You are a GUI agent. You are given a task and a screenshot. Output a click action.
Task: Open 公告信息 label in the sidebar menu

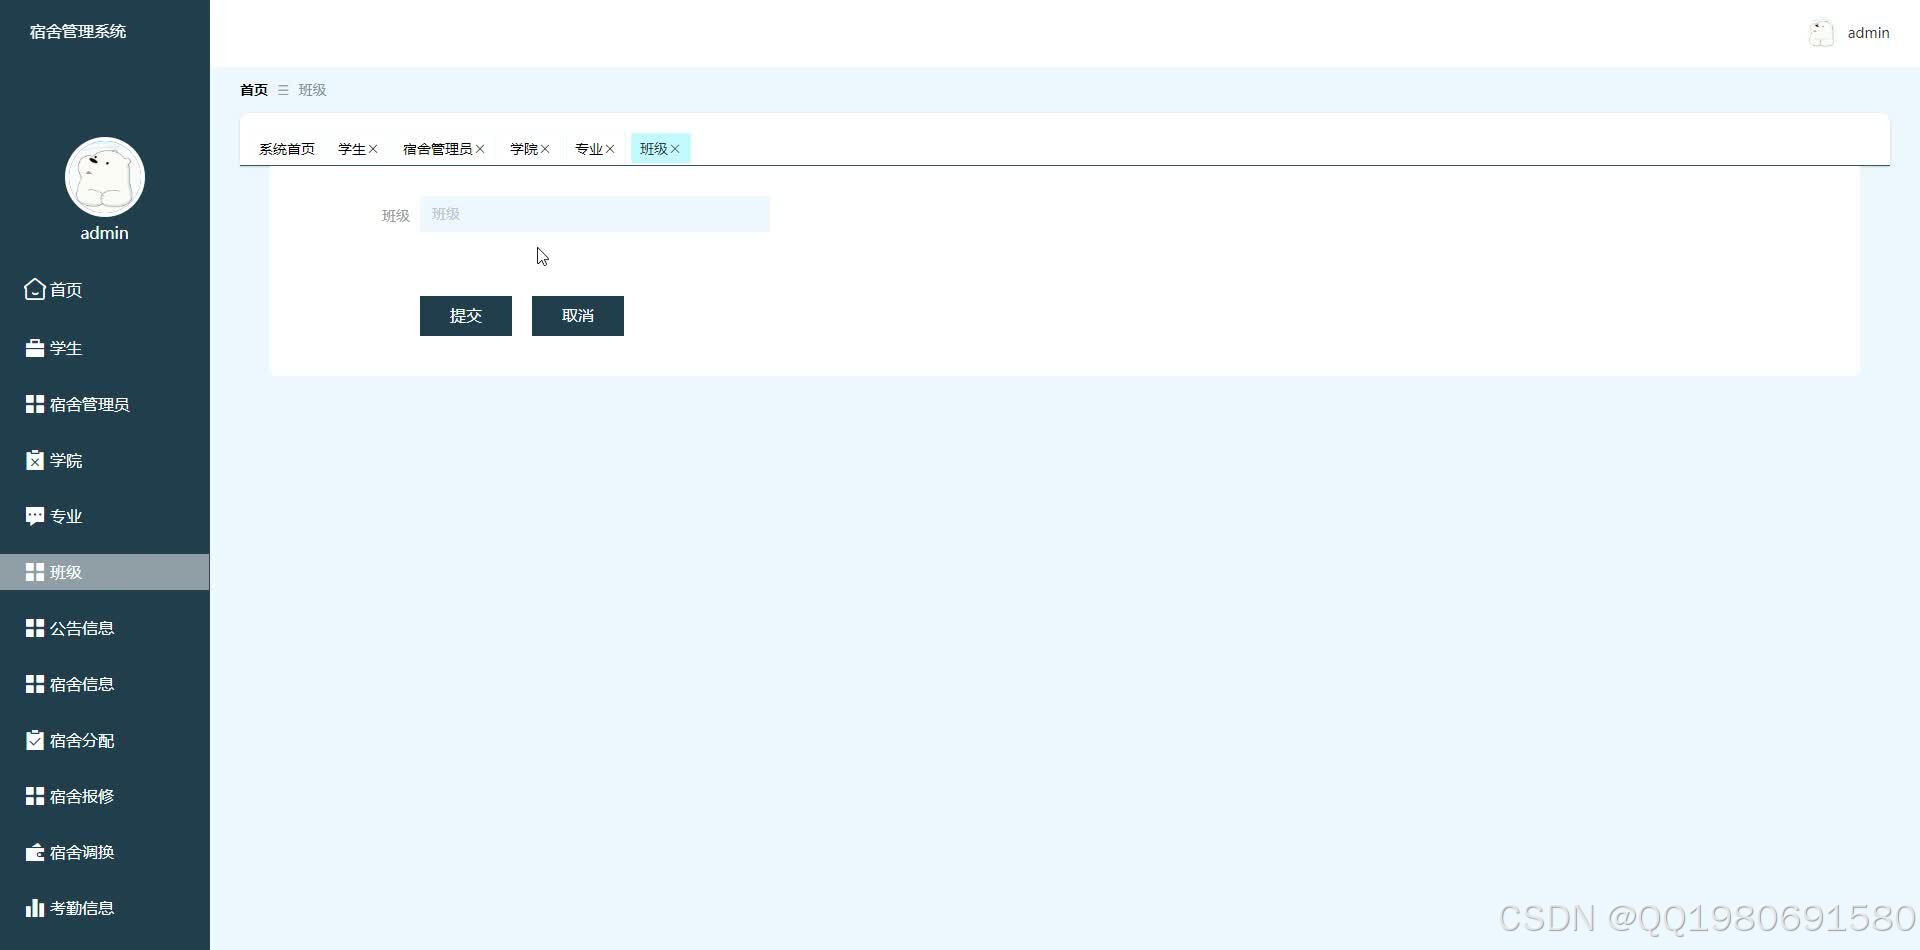tap(82, 628)
